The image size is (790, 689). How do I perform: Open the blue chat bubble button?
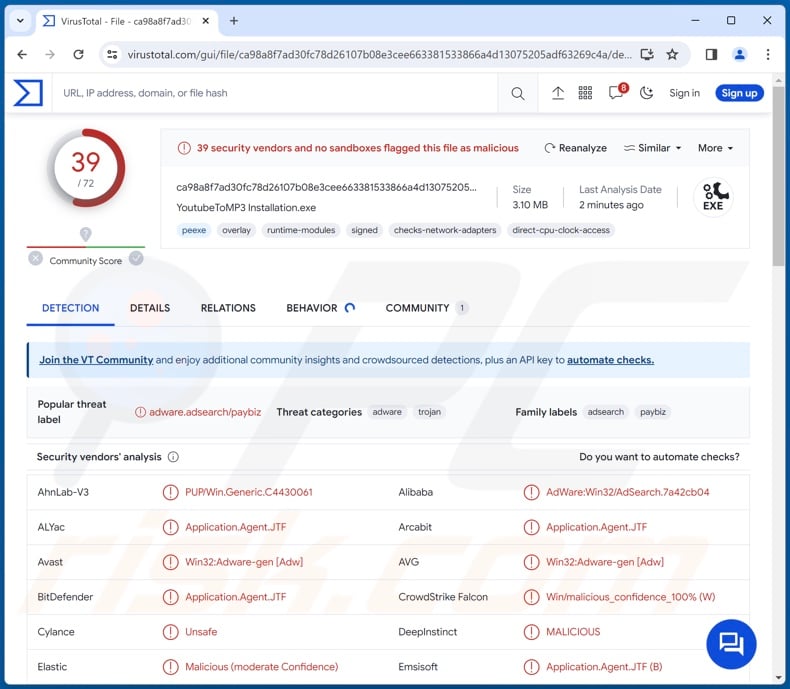tap(731, 644)
